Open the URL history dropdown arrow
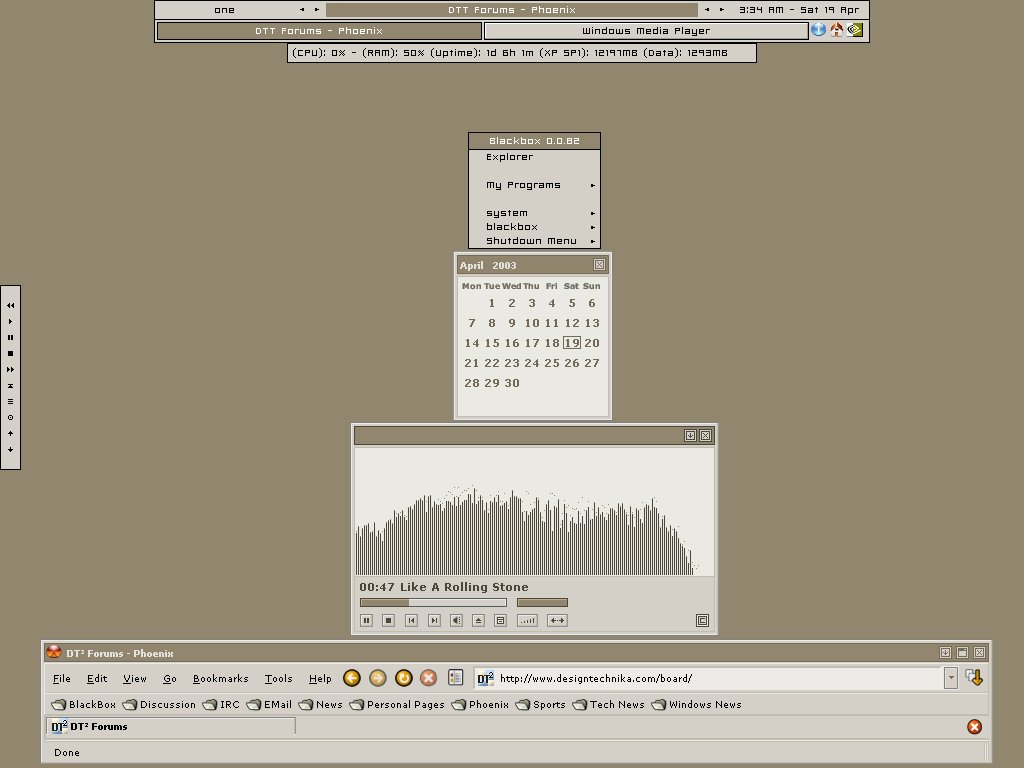 950,678
